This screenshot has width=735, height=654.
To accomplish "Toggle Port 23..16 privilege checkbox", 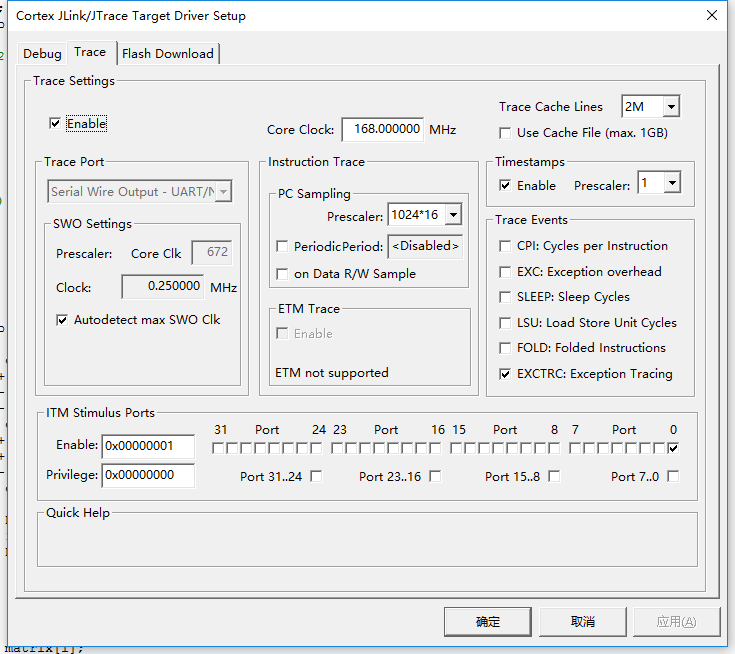I will tap(435, 476).
